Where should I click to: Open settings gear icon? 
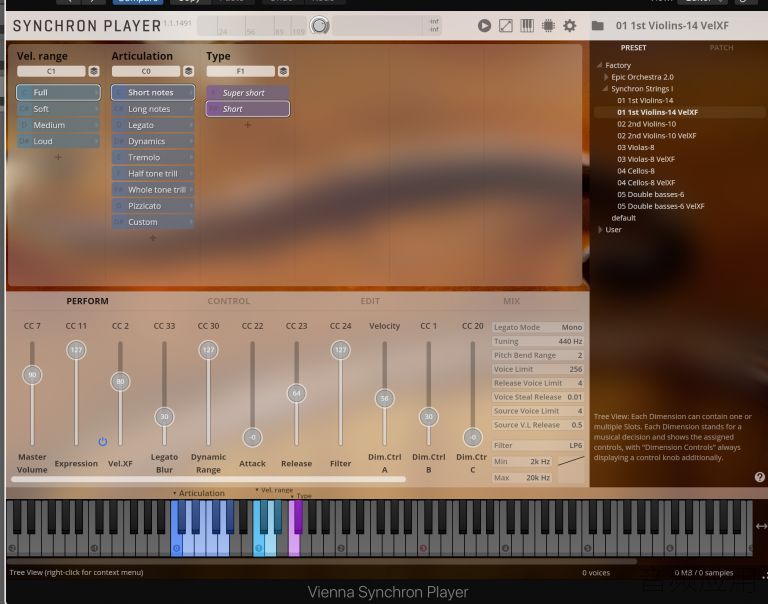coord(570,25)
